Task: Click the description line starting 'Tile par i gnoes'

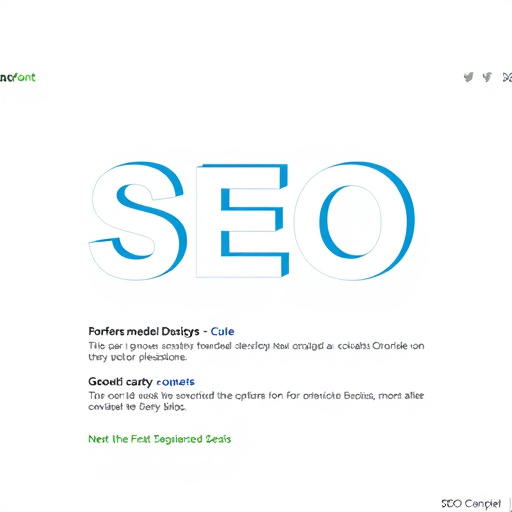Action: point(256,346)
